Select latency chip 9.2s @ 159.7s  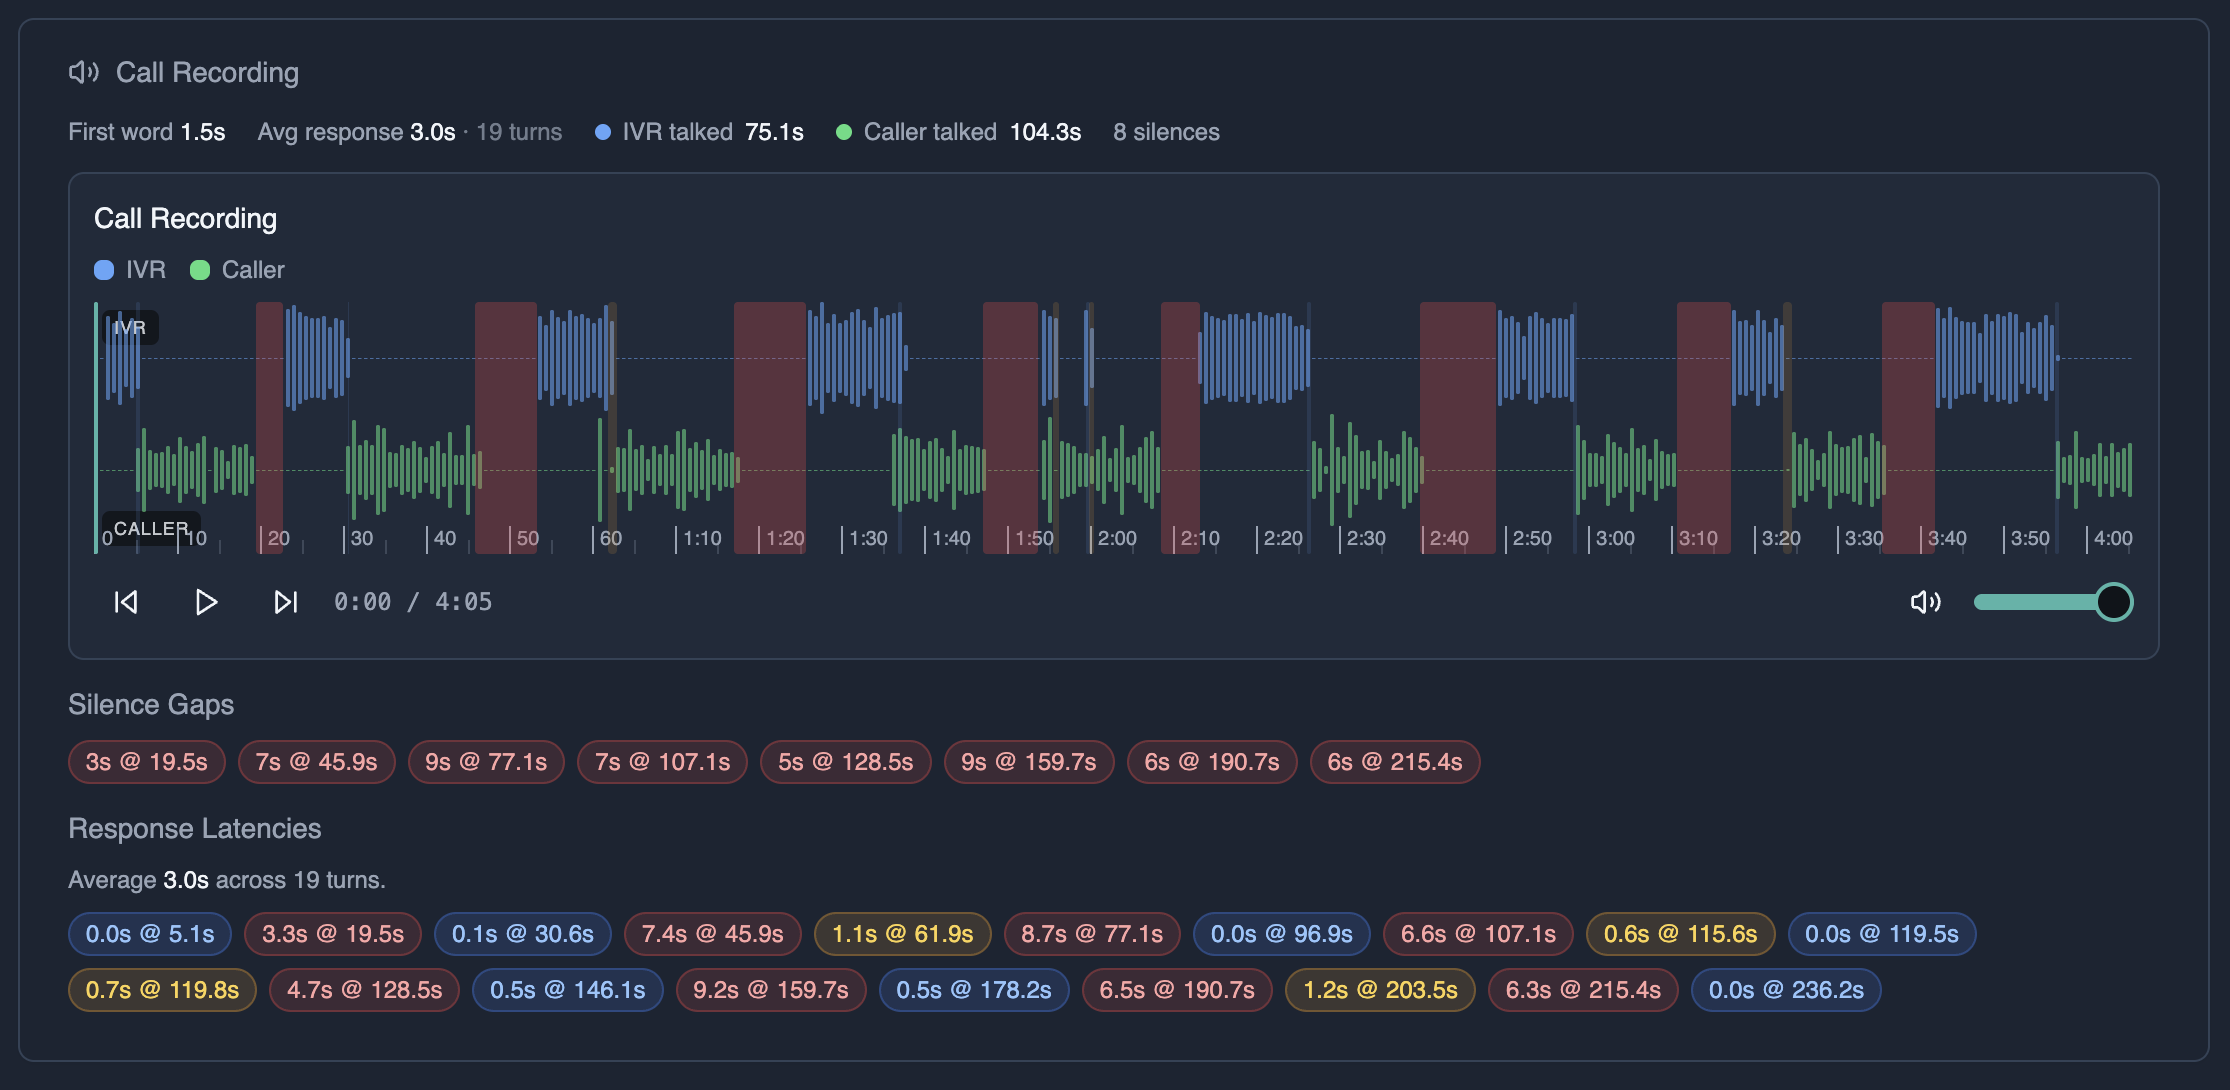[771, 990]
